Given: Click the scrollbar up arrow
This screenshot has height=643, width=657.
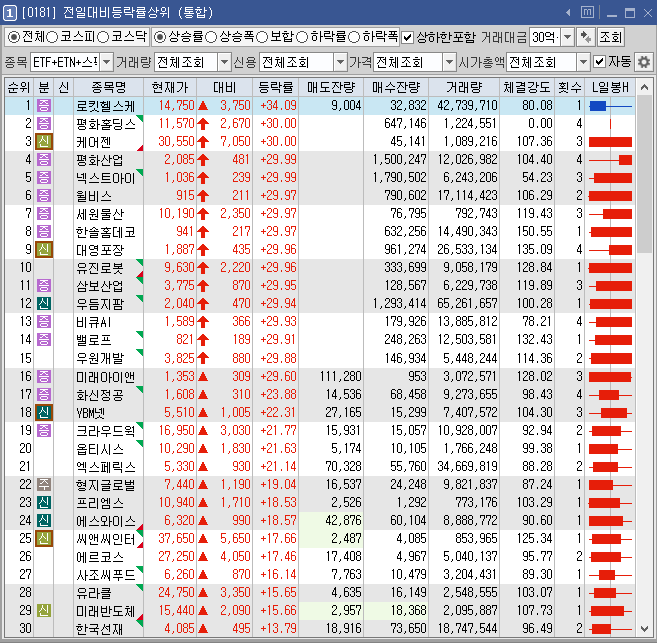Looking at the screenshot, I should pos(644,88).
